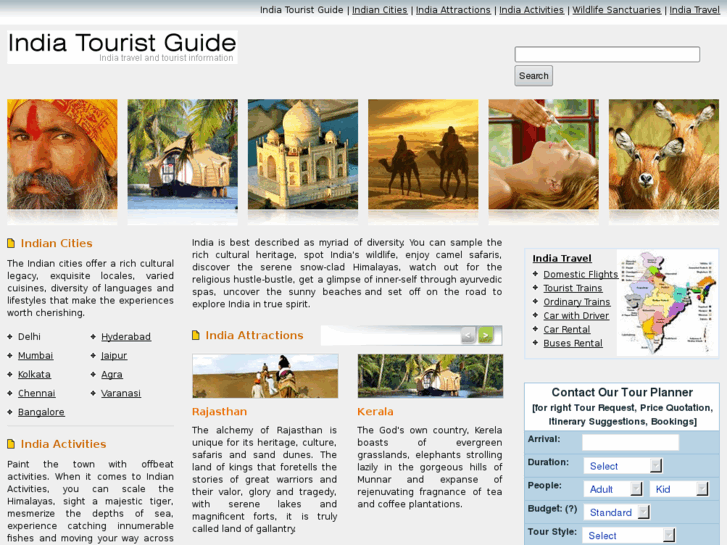
Task: Click the sadhu portrait banner image
Action: 62,154
